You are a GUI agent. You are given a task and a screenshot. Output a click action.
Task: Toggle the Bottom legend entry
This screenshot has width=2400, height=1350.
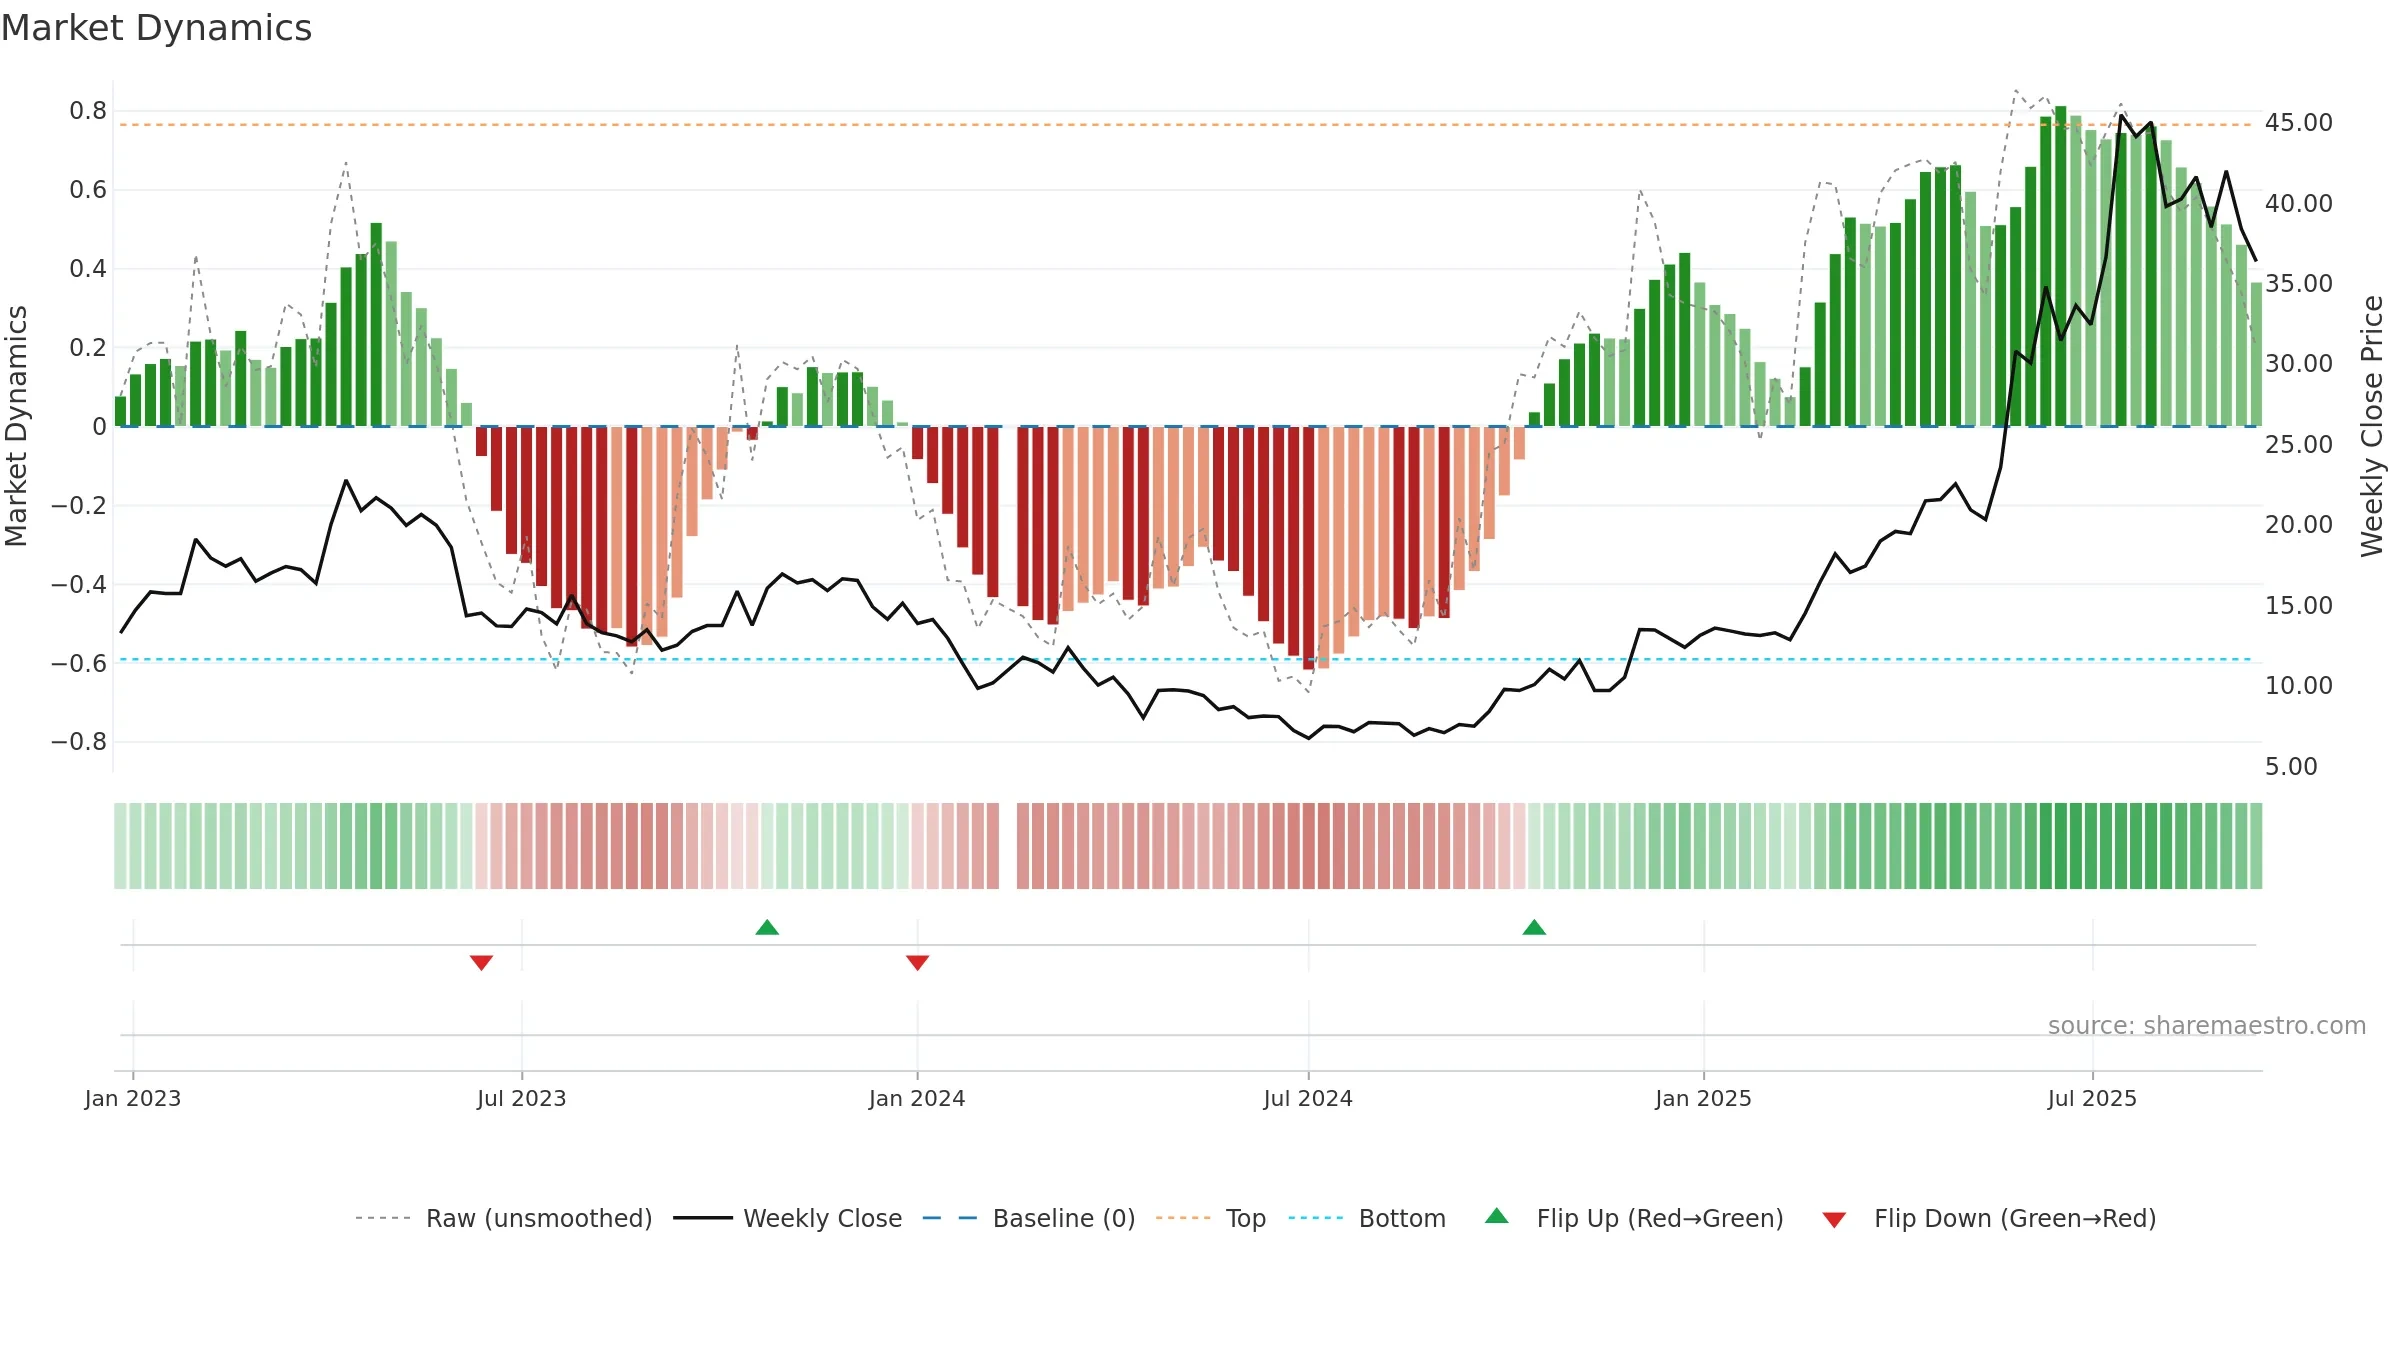pyautogui.click(x=1367, y=1218)
